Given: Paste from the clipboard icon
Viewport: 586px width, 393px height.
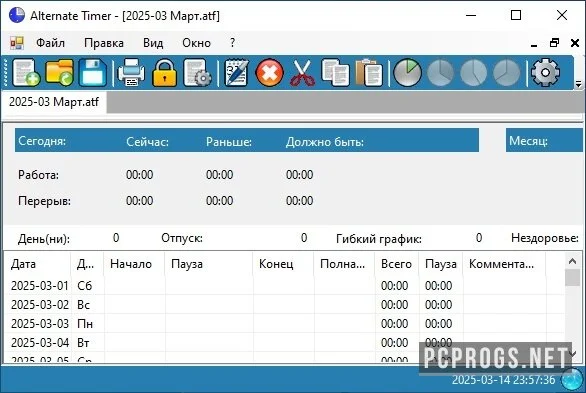Looking at the screenshot, I should click(368, 72).
